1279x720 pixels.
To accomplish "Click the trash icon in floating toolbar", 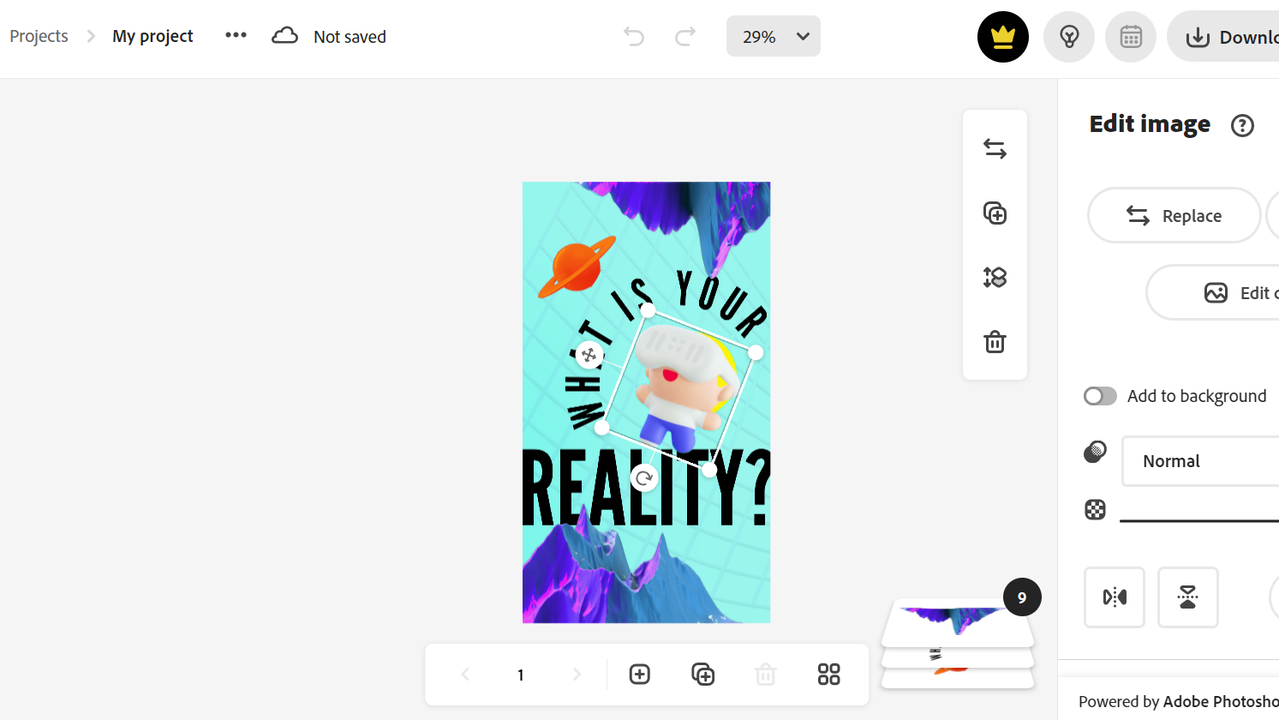I will coord(995,342).
